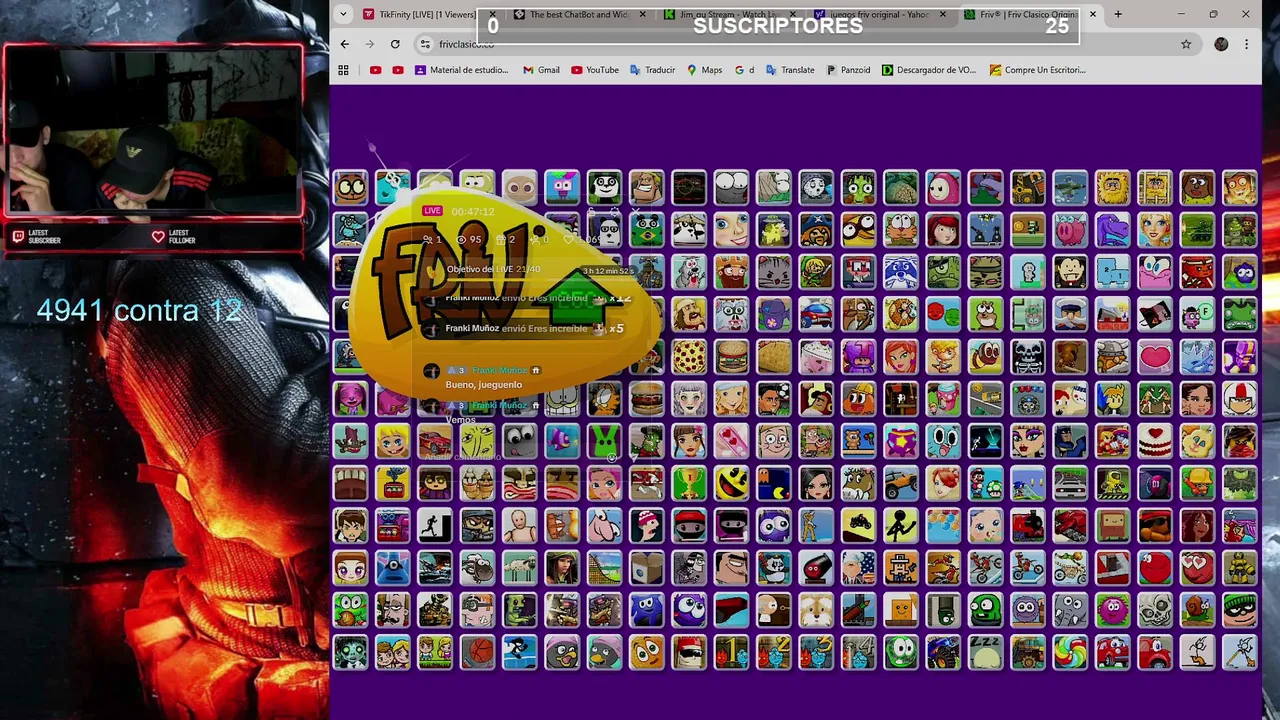Launch Fireboy and Watergirl number 3
The image size is (1280, 720).
click(816, 651)
